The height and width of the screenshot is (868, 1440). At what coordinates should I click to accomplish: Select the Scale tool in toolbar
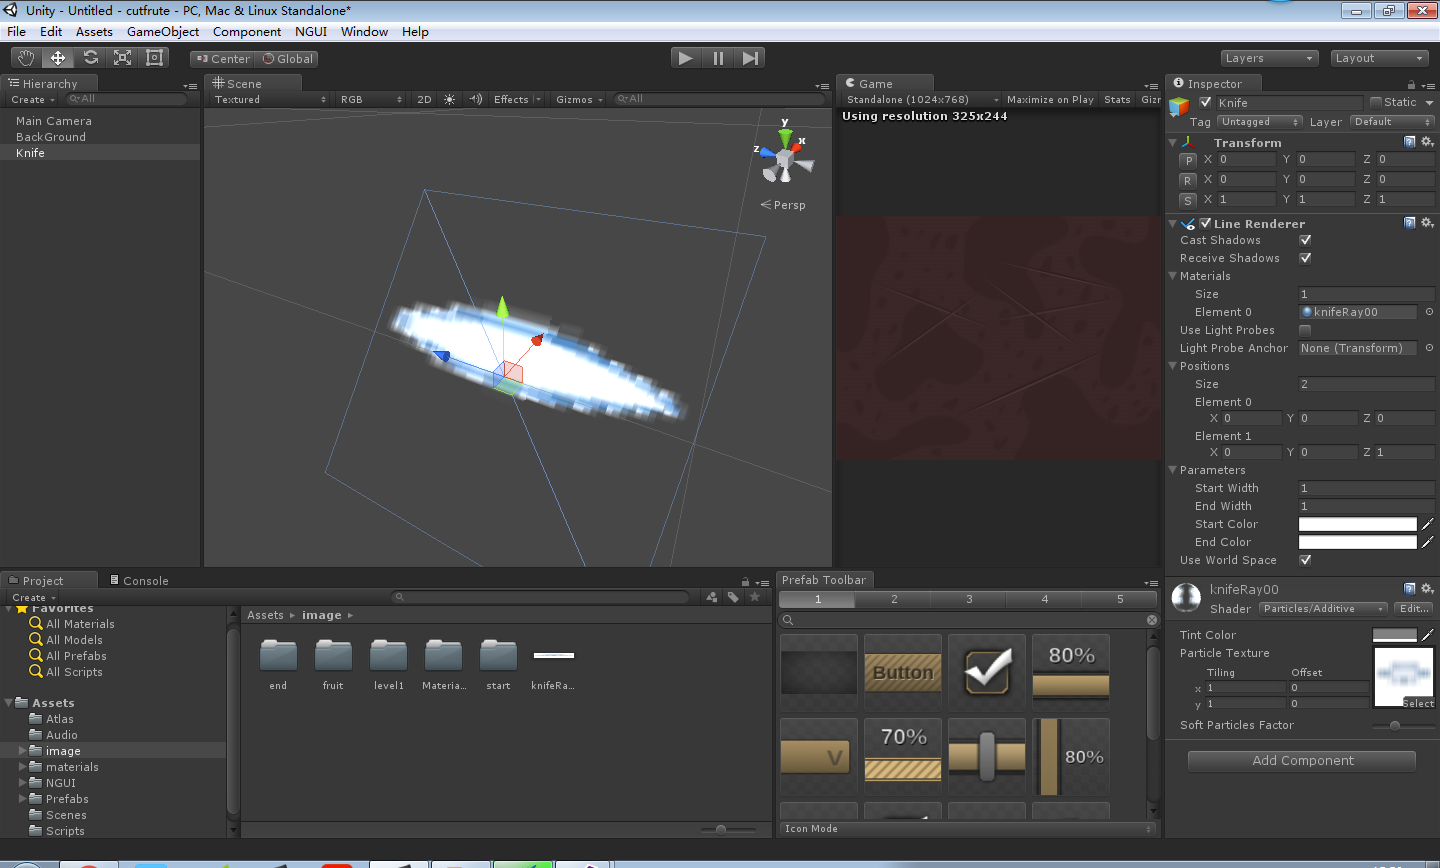(122, 58)
